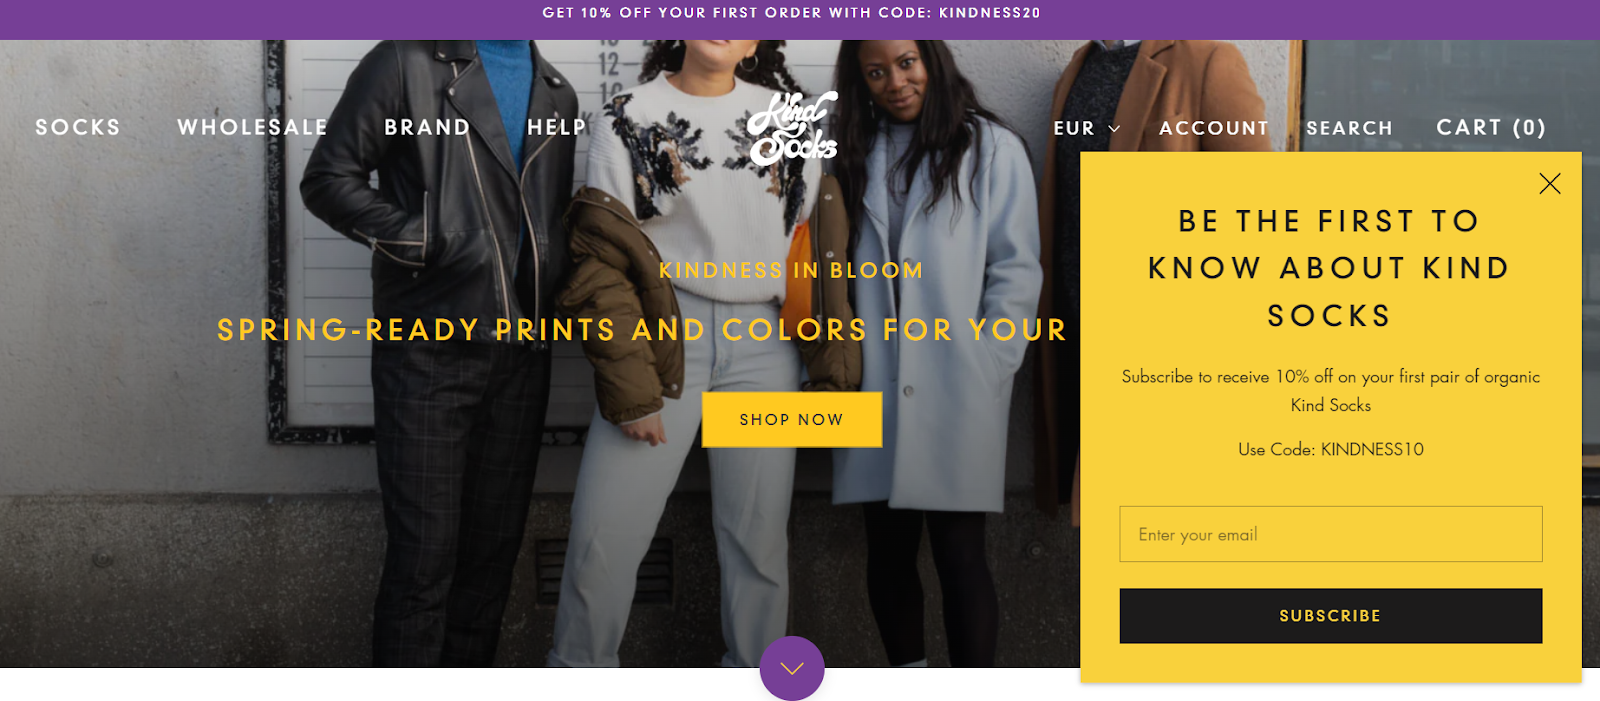Open the SOCKS menu

78,127
